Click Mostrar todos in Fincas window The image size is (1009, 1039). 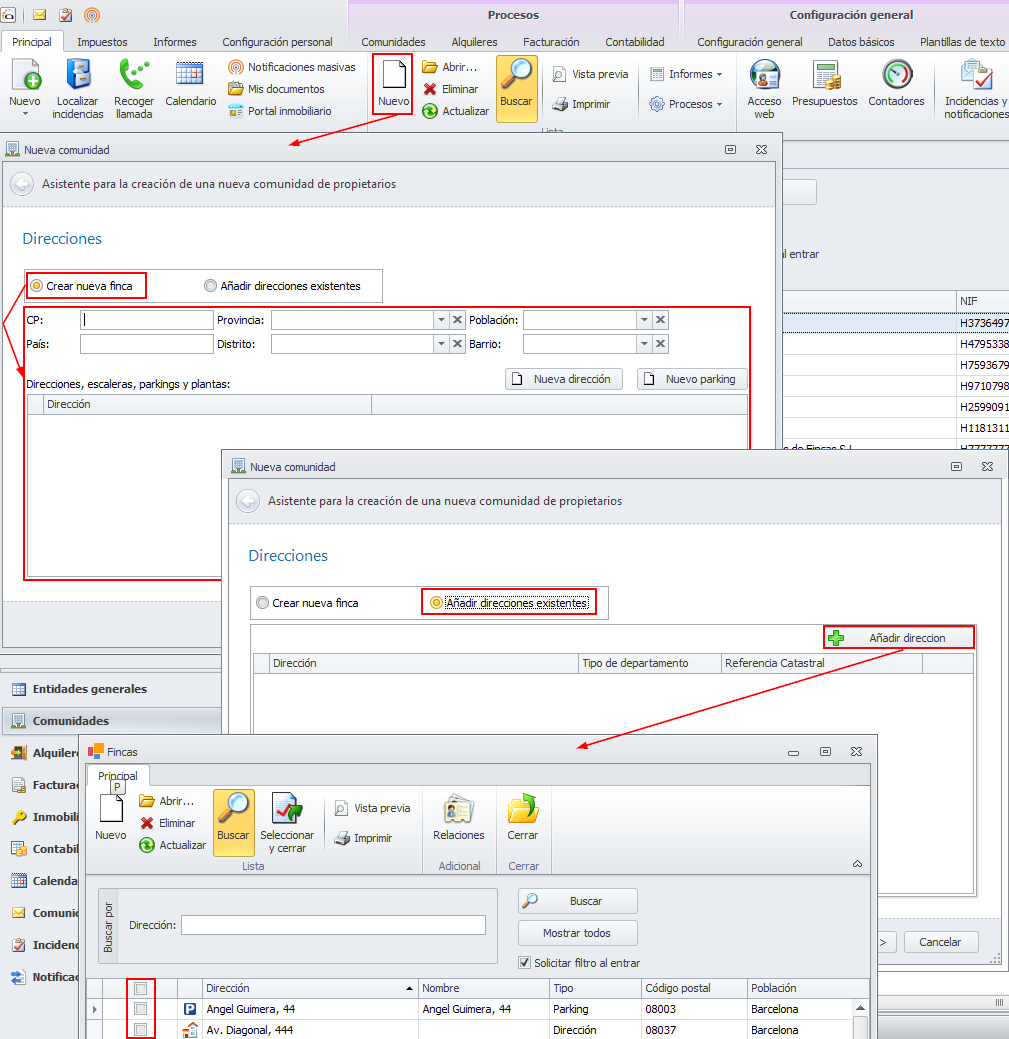coord(577,933)
